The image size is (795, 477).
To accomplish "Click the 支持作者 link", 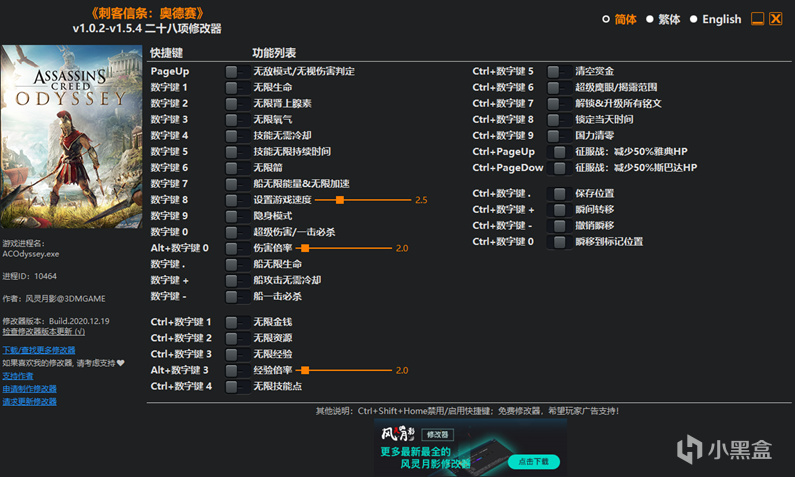I will (18, 376).
